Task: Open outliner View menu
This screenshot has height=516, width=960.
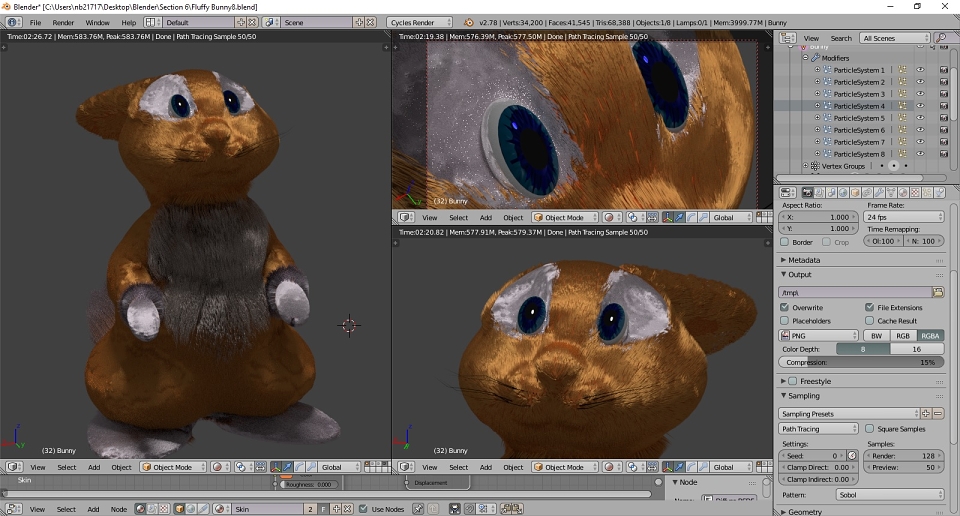Action: [811, 38]
